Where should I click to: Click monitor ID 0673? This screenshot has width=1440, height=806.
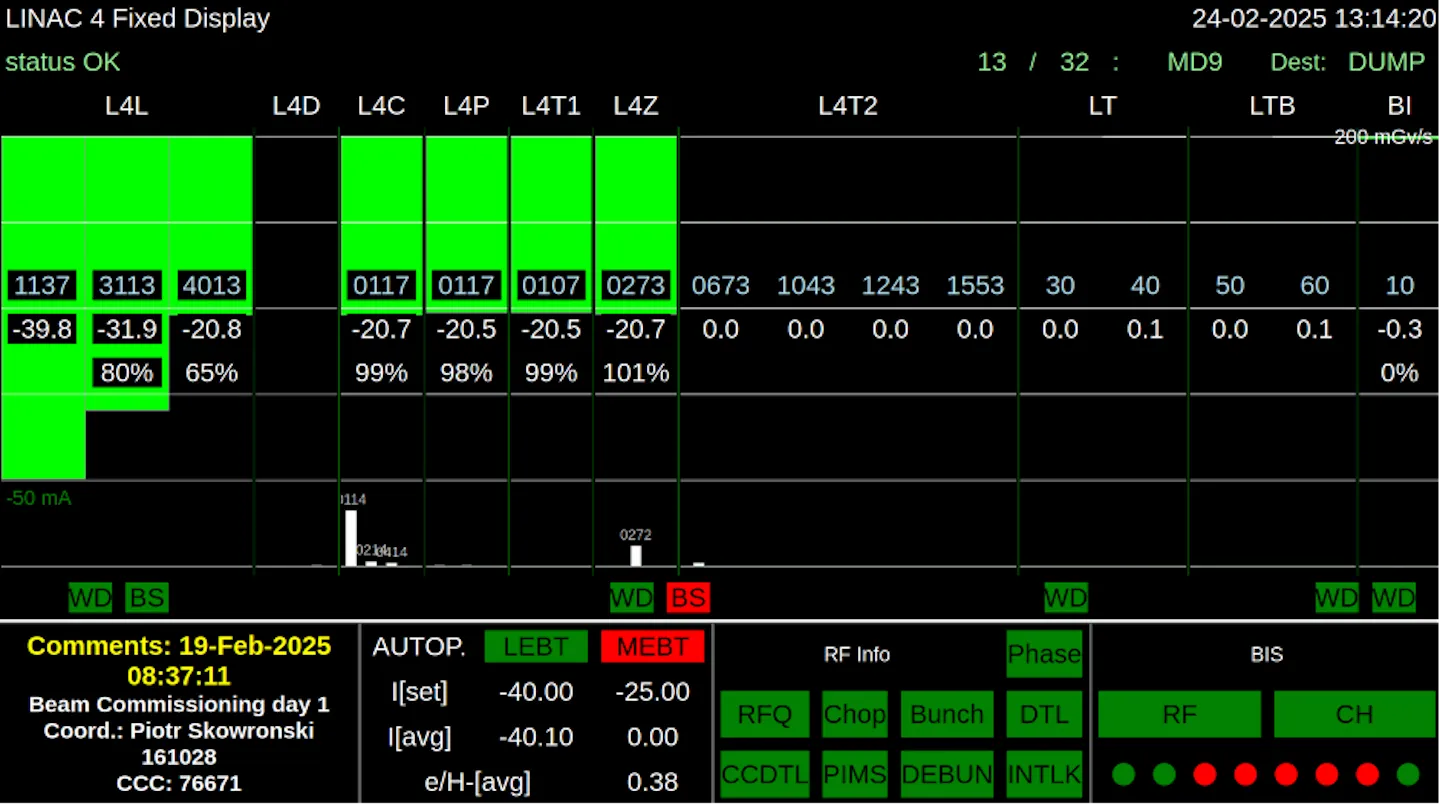pos(721,285)
